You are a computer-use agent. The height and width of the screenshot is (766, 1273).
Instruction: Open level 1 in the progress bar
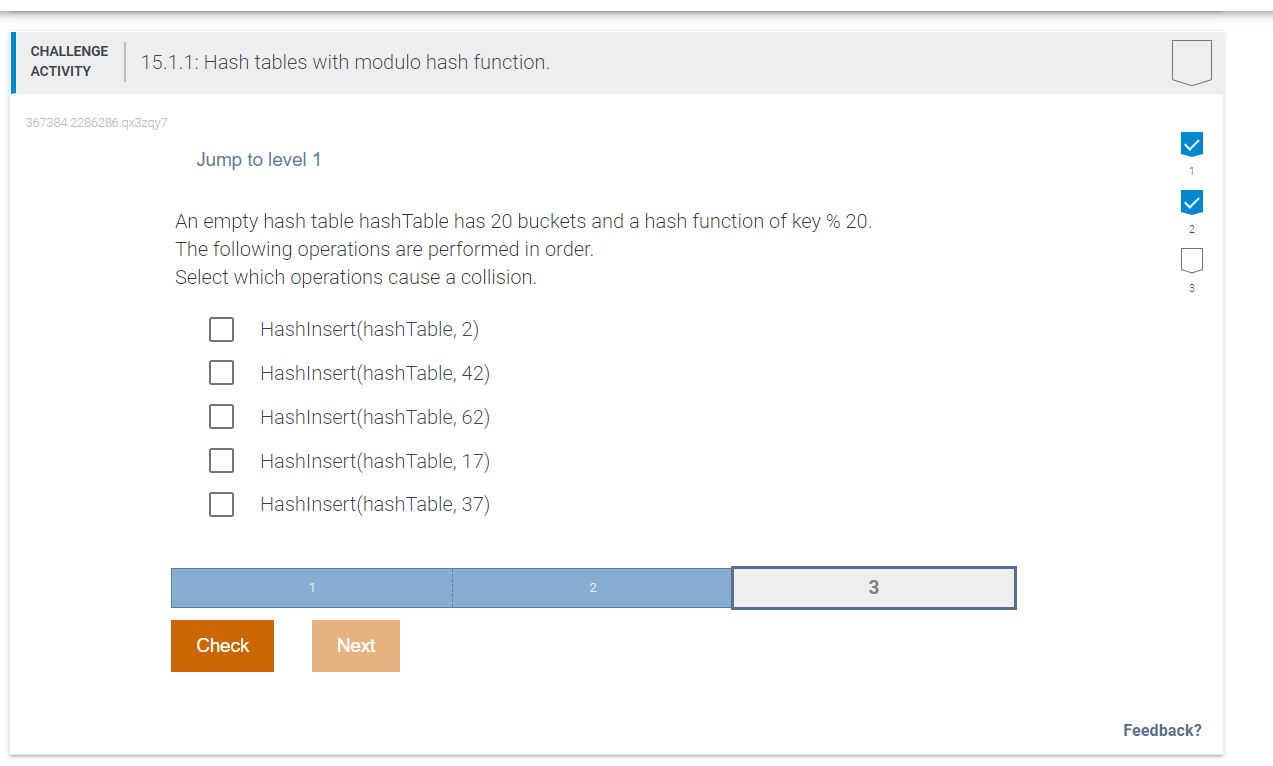click(x=310, y=587)
